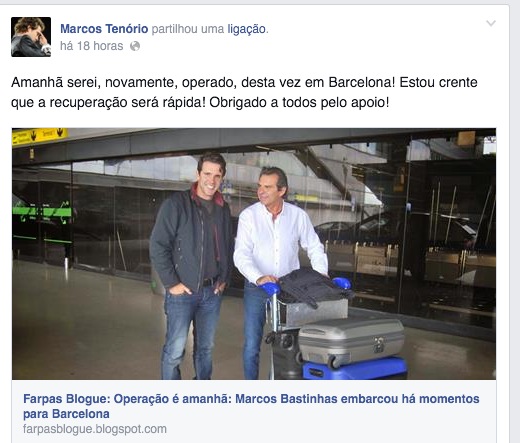This screenshot has width=520, height=443.
Task: Click the yellow overhead sign in photo
Action: [40, 136]
